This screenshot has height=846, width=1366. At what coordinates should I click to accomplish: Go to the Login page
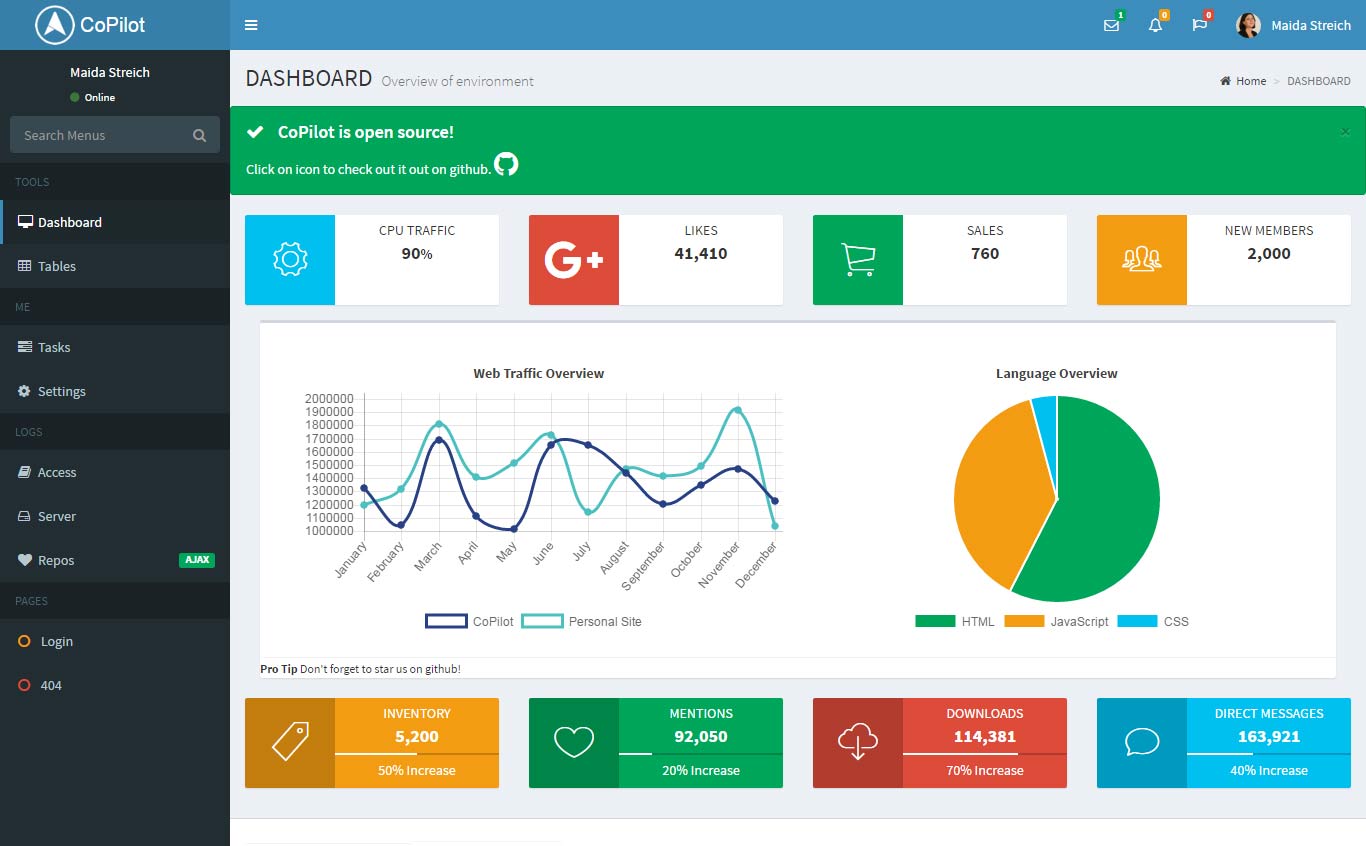(115, 641)
